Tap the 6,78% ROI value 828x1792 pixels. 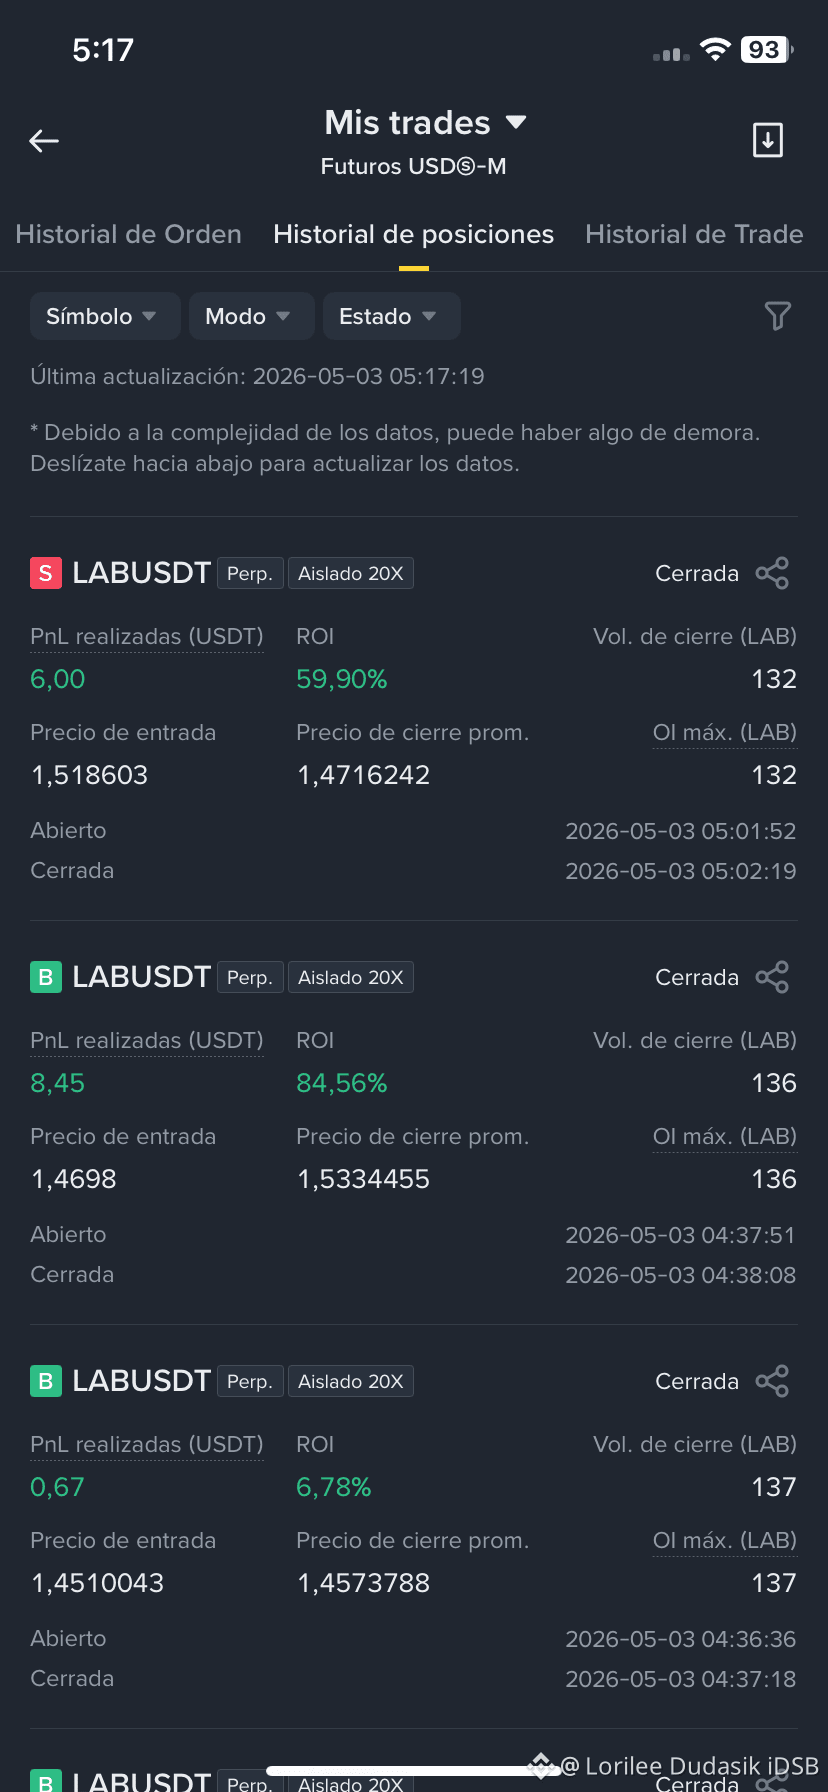point(334,1487)
